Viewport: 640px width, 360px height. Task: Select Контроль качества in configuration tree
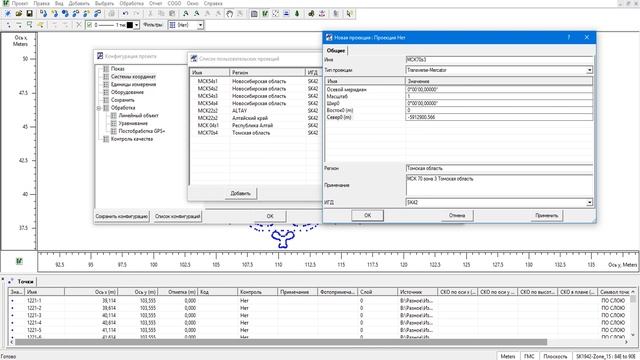pyautogui.click(x=132, y=139)
